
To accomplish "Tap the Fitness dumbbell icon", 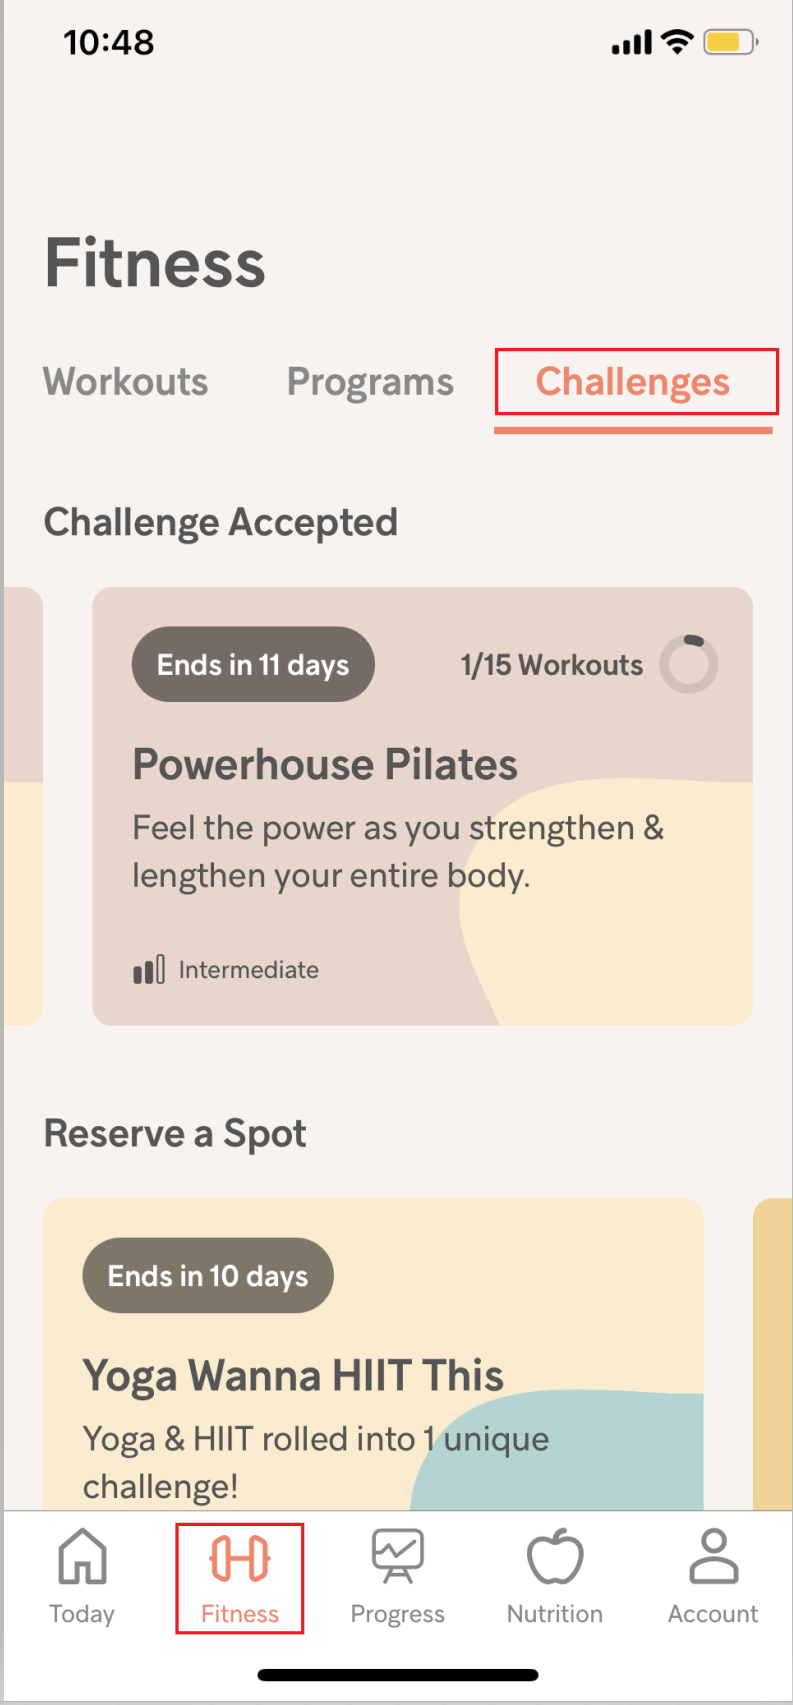I will click(240, 1558).
